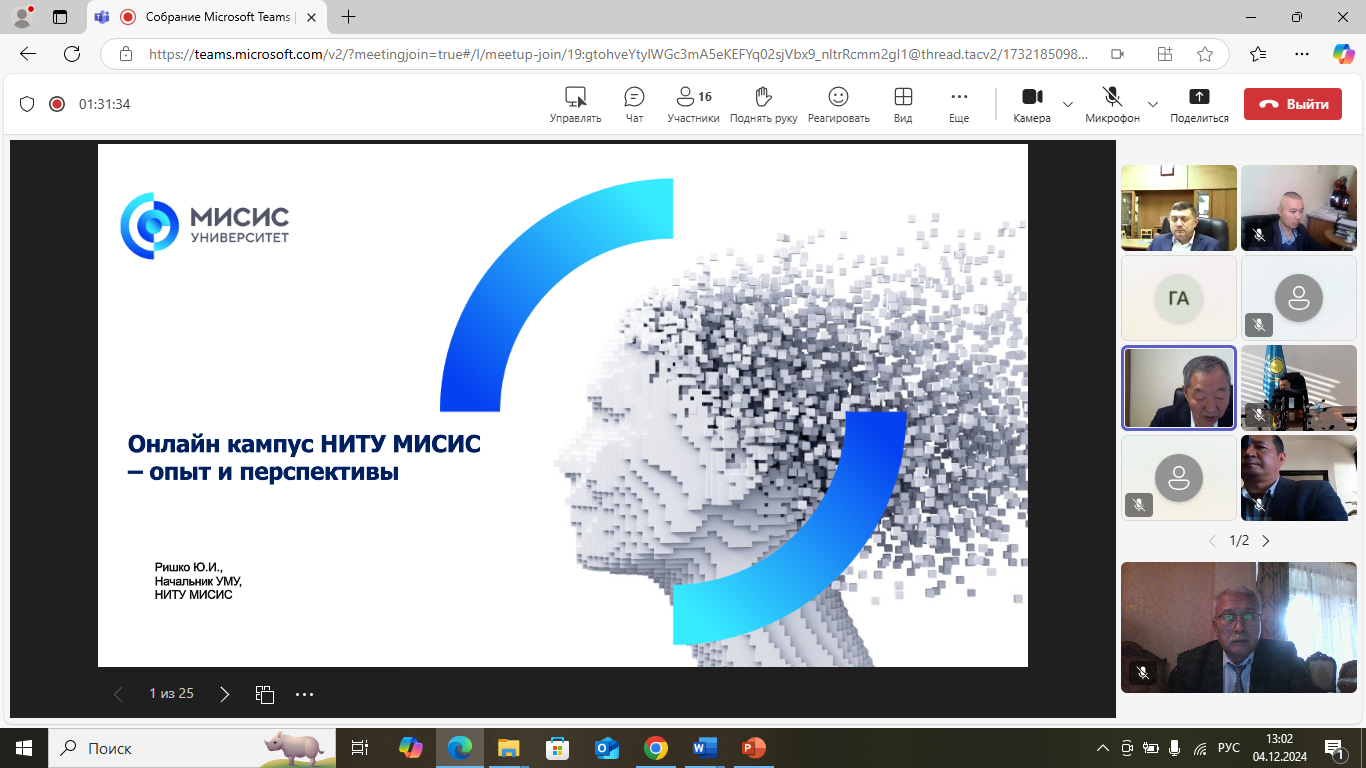Click the apps icon in address bar
This screenshot has height=768, width=1366.
(x=1165, y=54)
